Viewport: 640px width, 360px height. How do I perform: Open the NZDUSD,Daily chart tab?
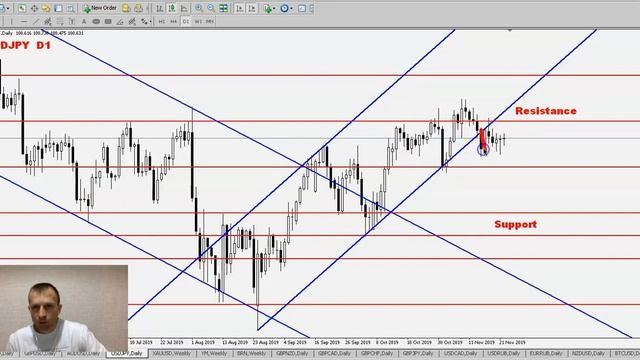coord(588,353)
